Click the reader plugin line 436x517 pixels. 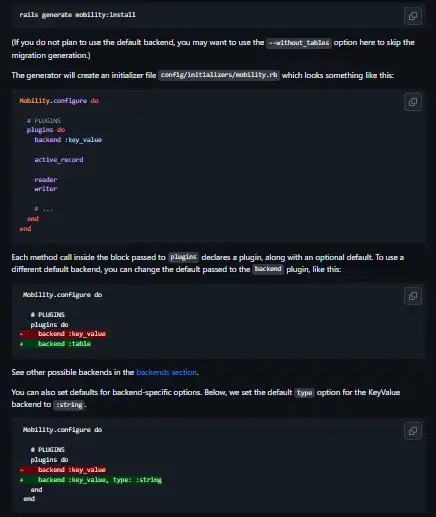tap(46, 180)
